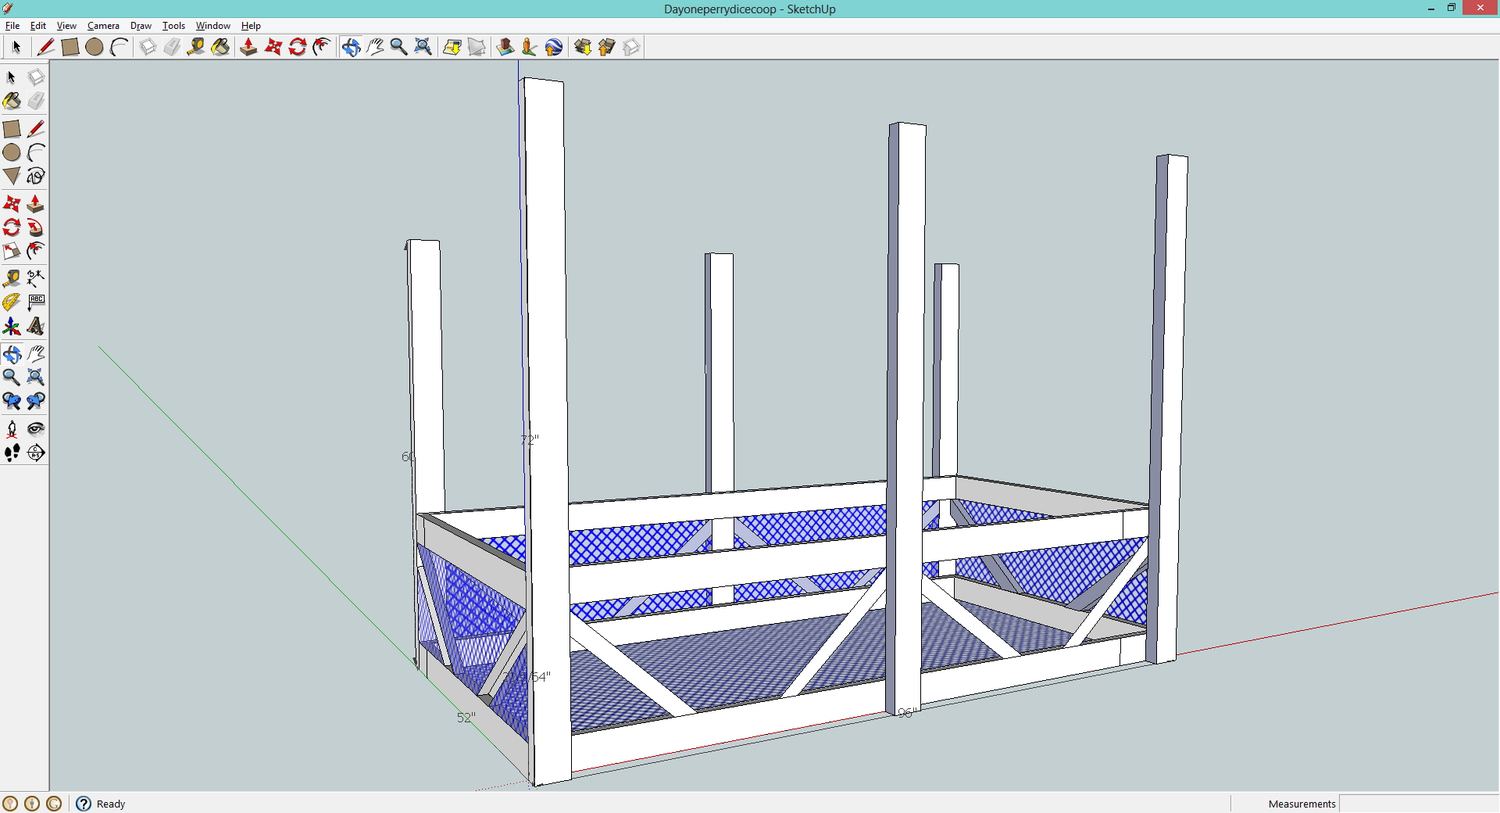The image size is (1500, 813).
Task: Toggle the Instructor help icon in status bar
Action: click(84, 804)
